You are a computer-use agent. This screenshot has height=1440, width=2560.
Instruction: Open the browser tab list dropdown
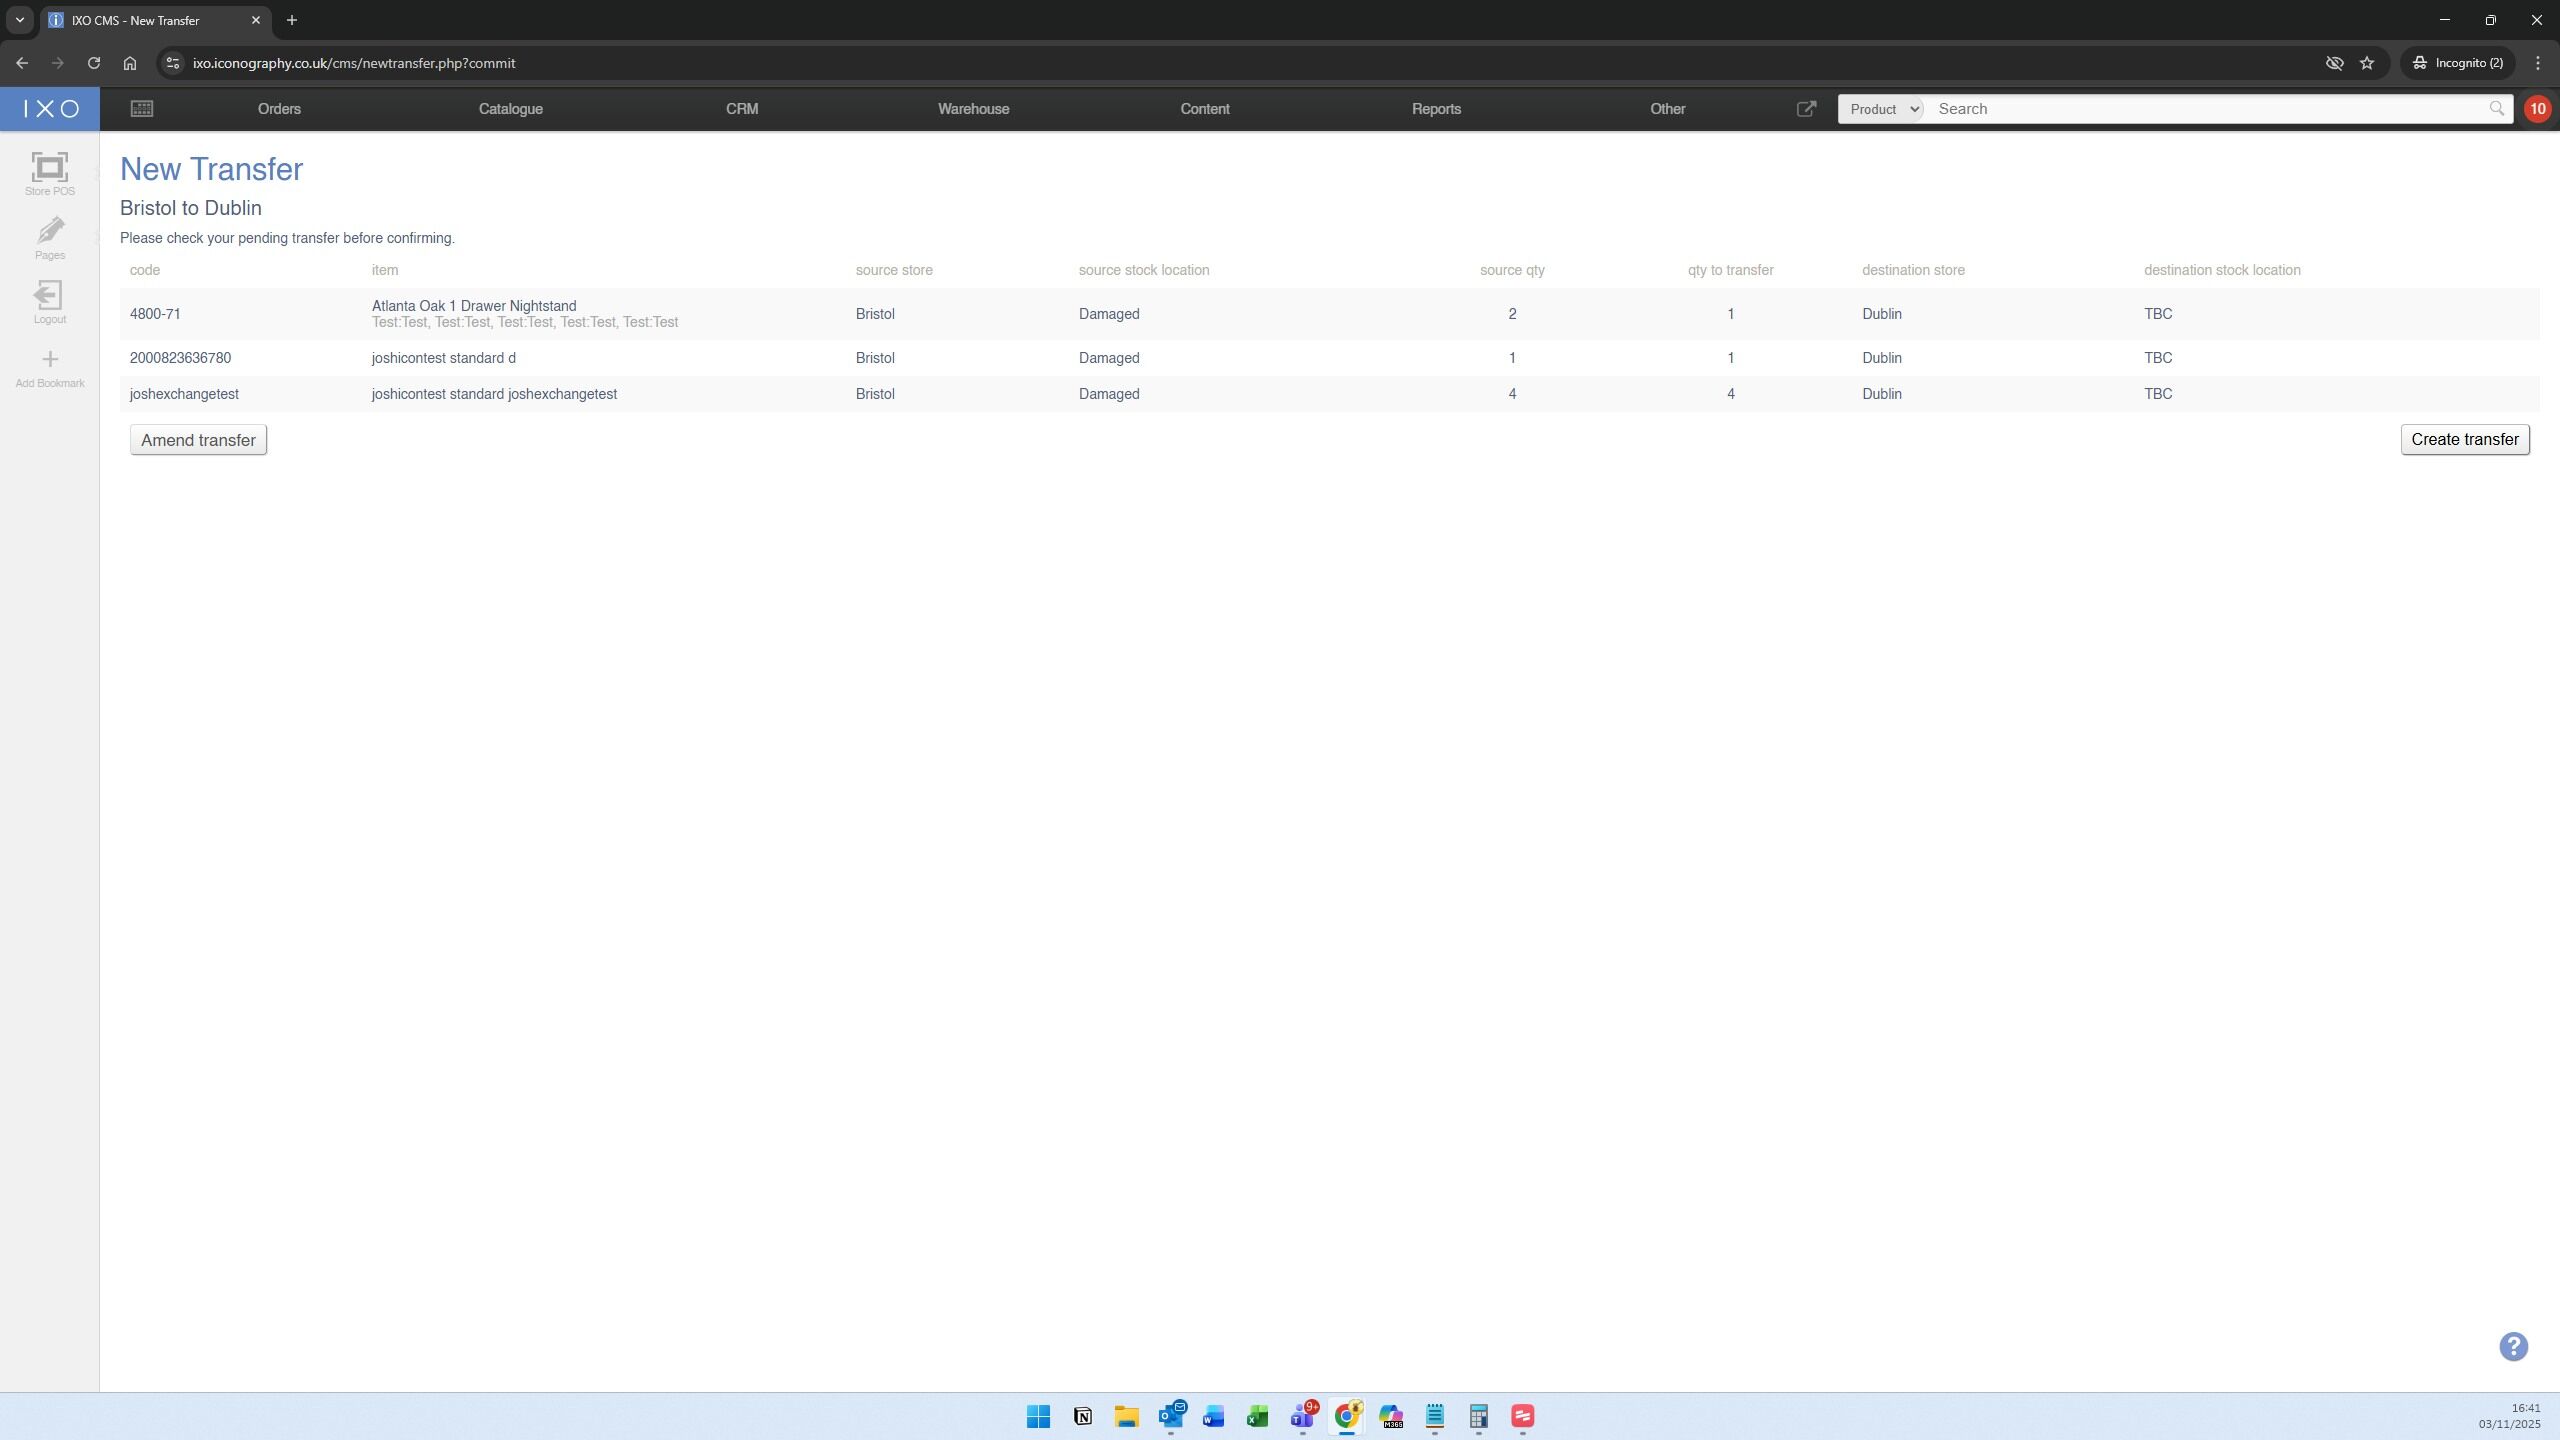[x=19, y=20]
